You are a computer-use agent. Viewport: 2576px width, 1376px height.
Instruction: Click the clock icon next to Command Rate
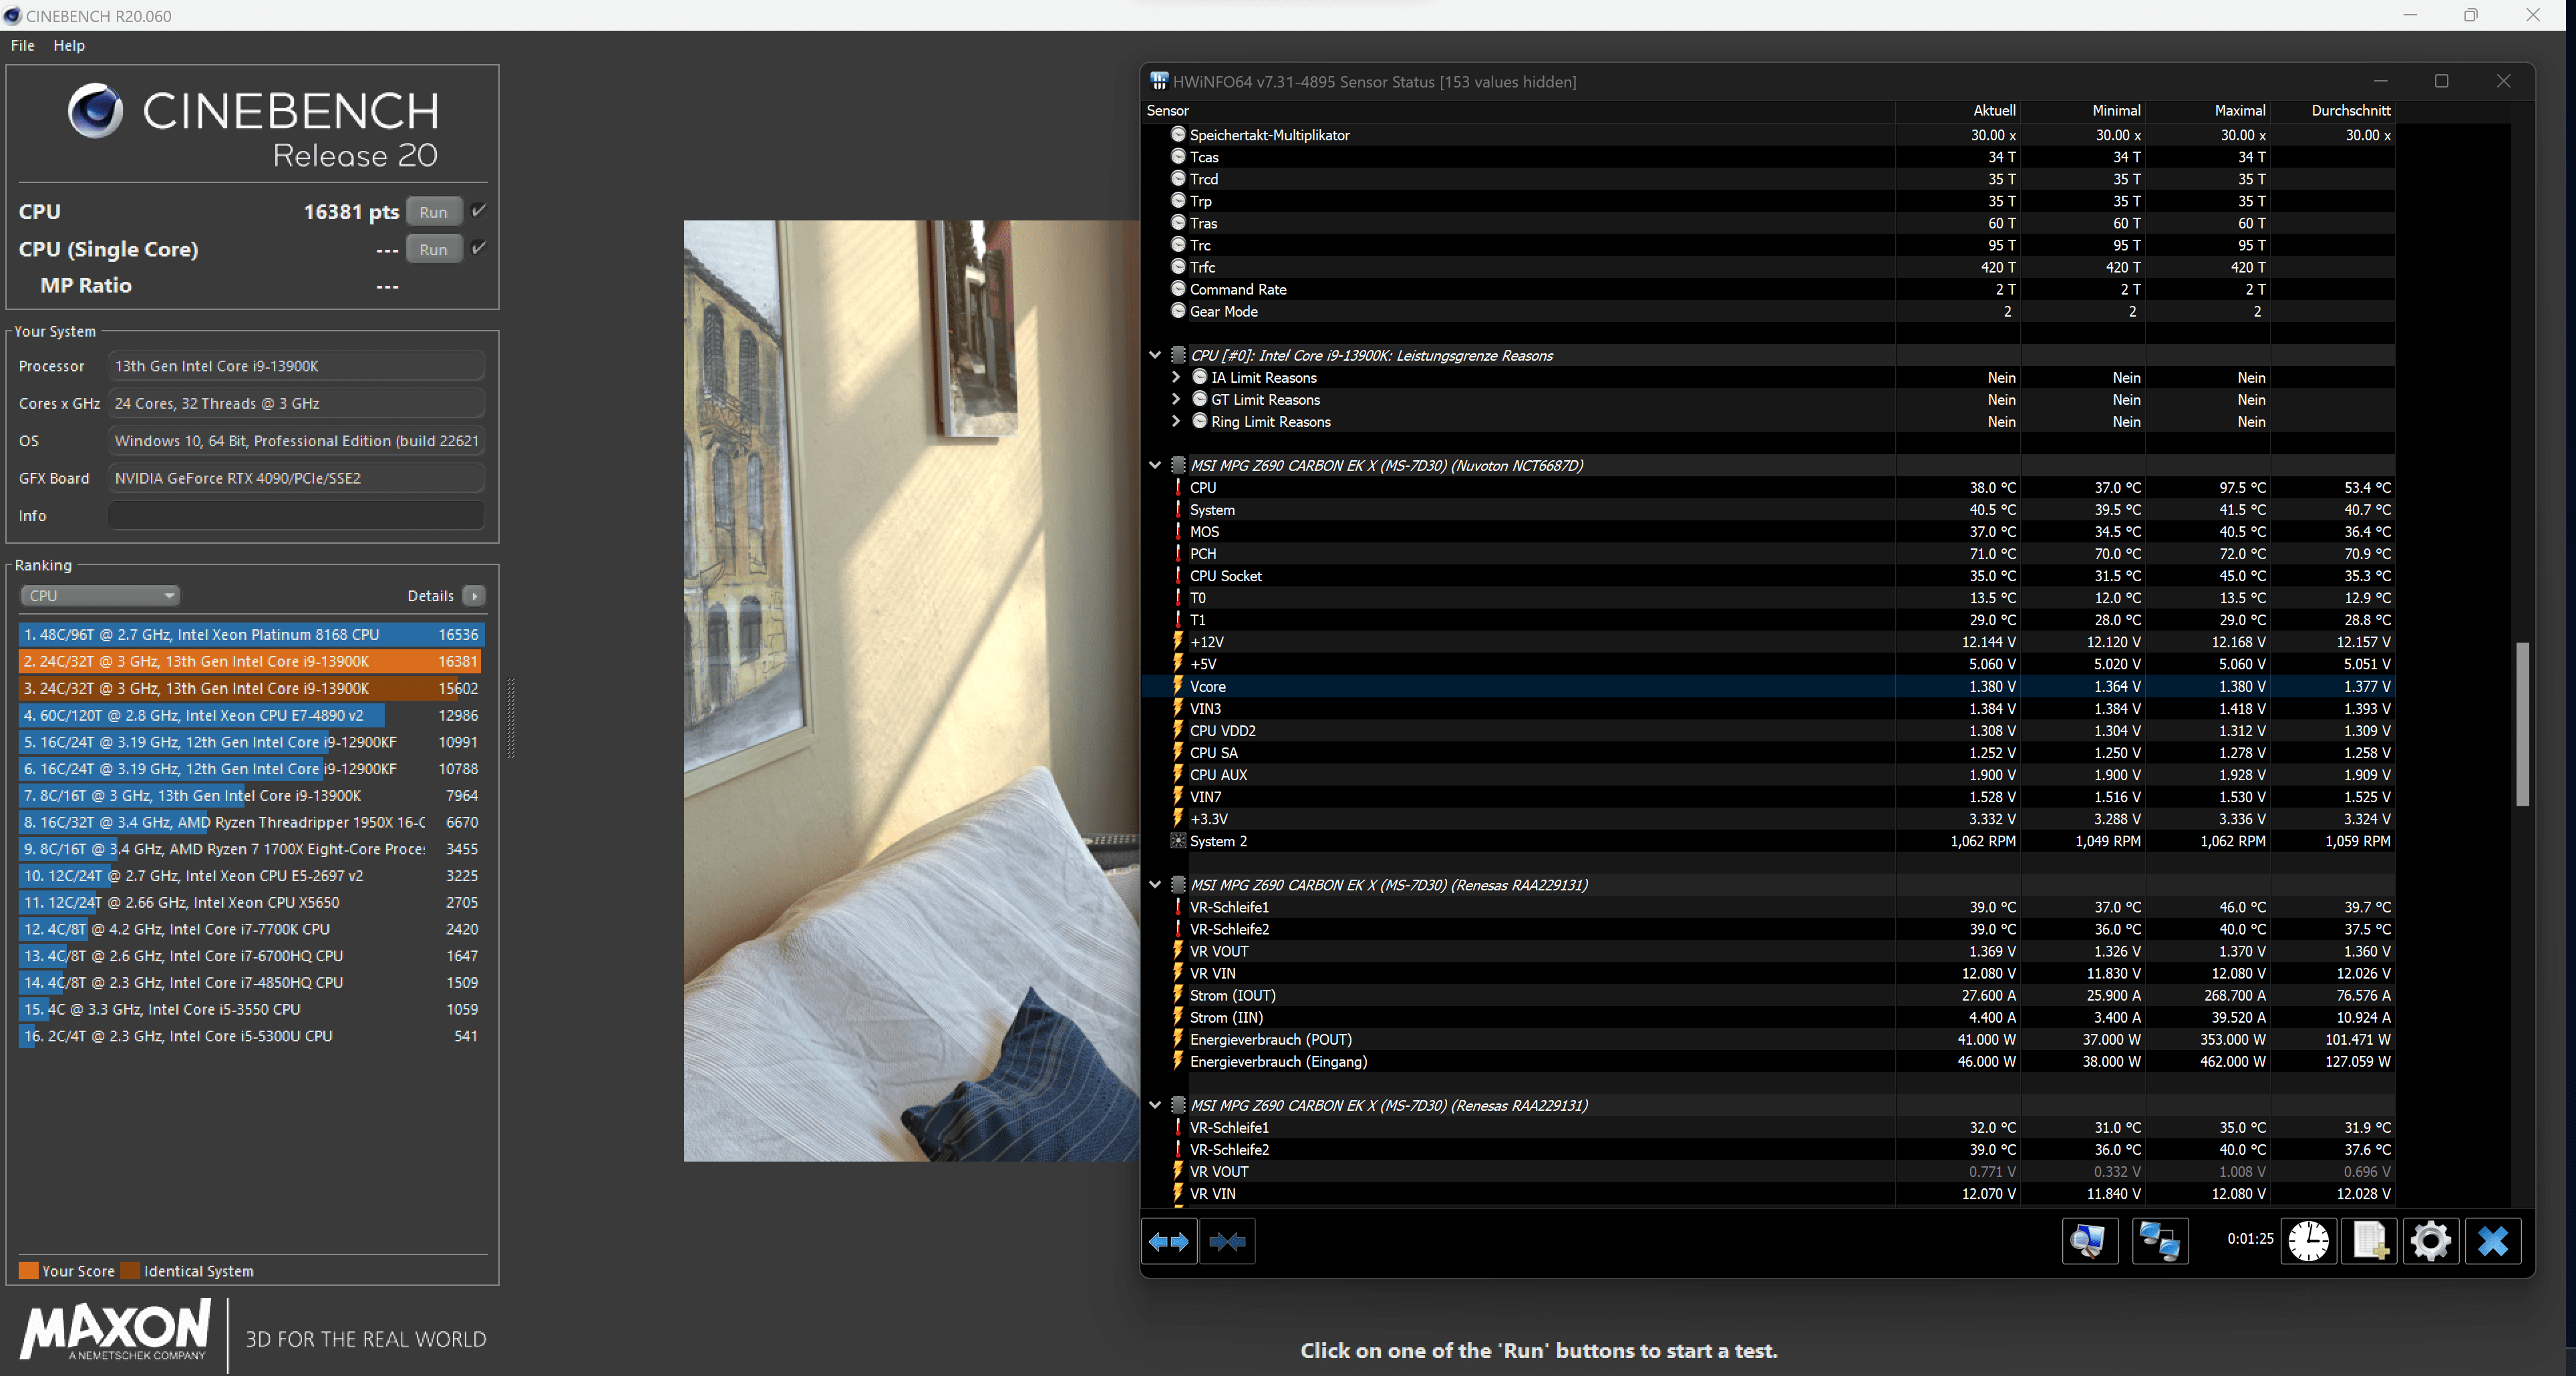coord(1178,289)
